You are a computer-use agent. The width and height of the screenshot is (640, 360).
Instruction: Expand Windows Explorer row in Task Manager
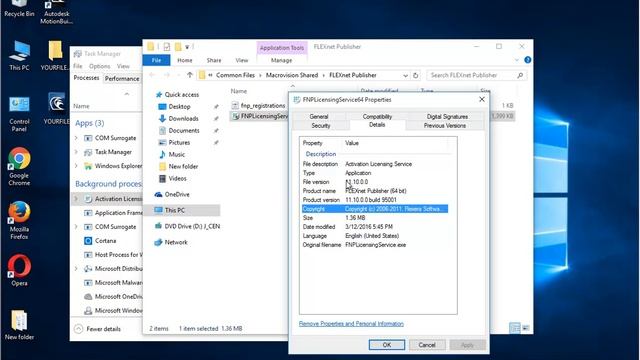pos(76,166)
